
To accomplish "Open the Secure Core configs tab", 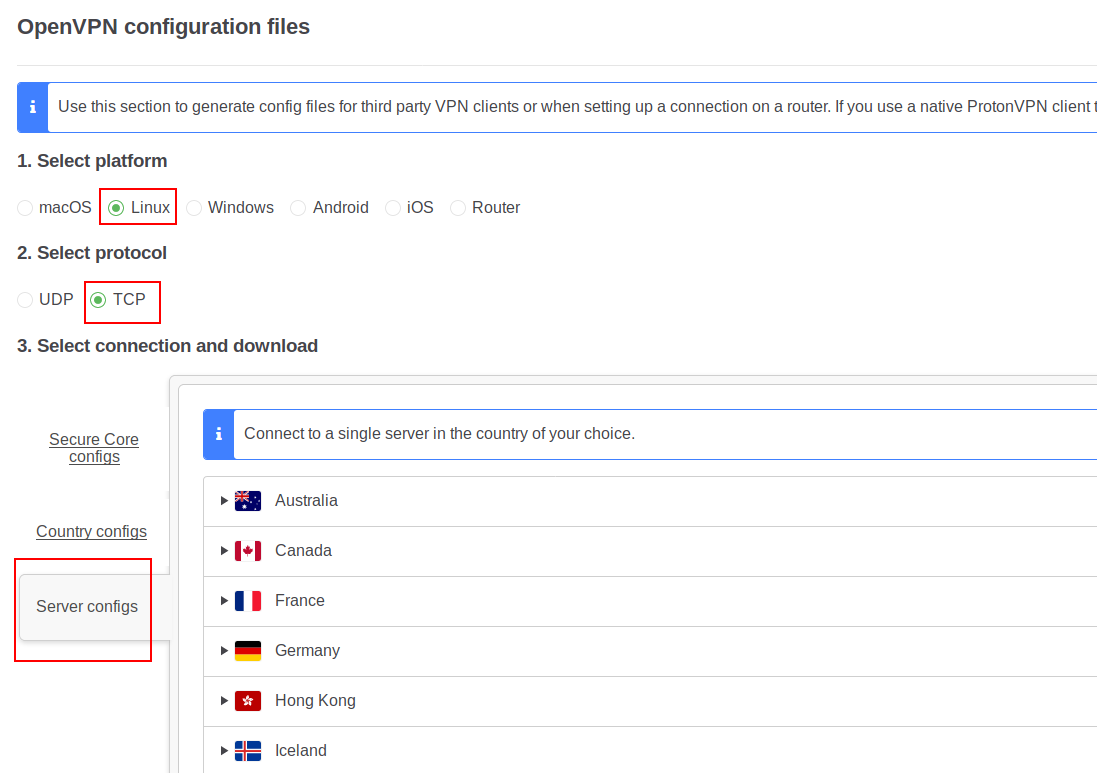I will (x=94, y=448).
